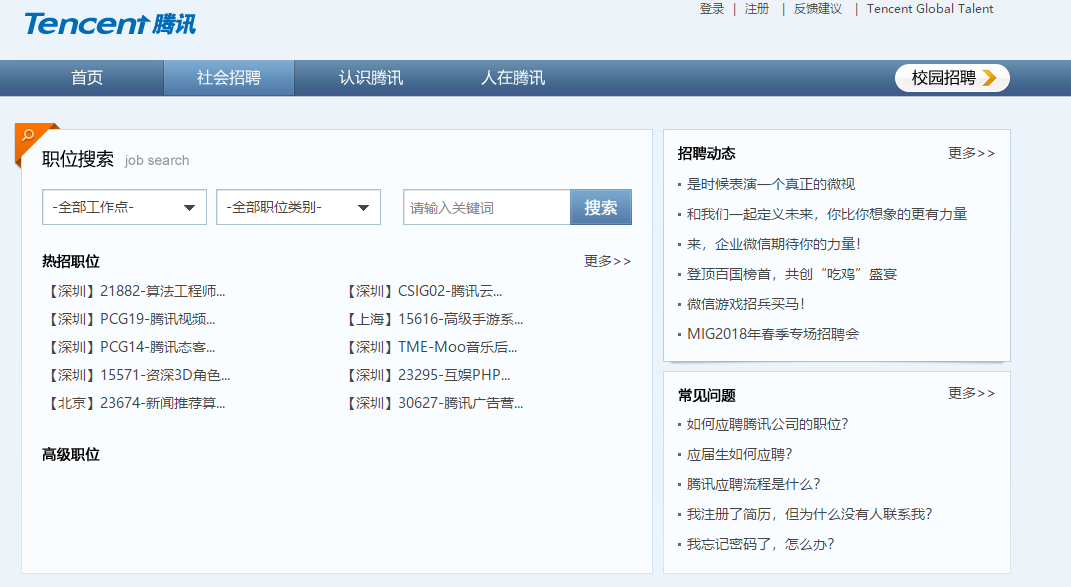Screen dimensions: 1071x587
Task: Click the 常见问题 panel heading
Action: (706, 395)
